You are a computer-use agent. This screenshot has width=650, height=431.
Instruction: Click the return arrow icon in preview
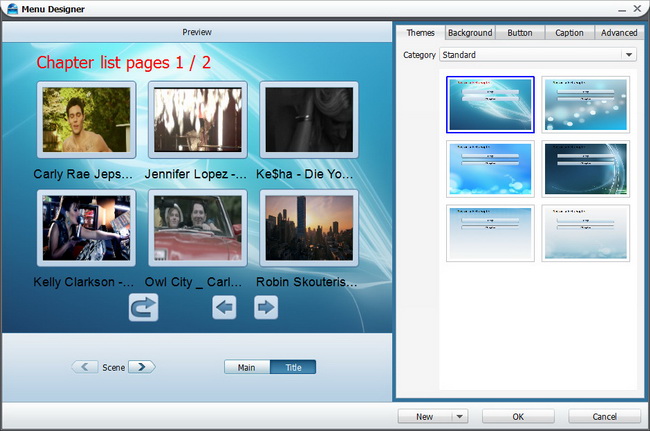[x=143, y=308]
